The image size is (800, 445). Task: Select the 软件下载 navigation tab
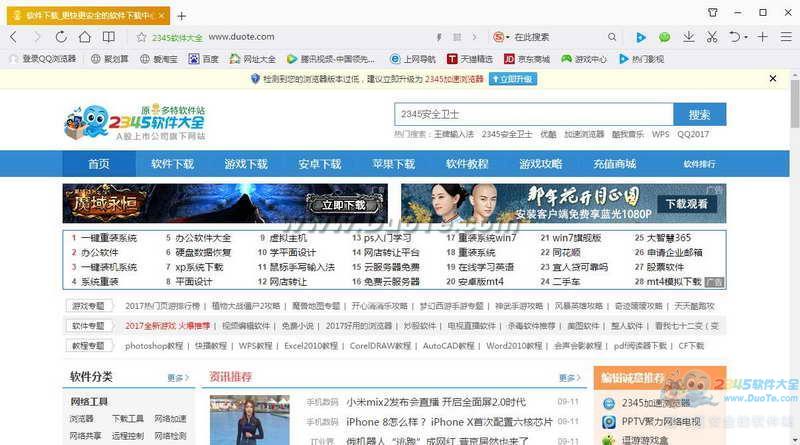pos(172,164)
